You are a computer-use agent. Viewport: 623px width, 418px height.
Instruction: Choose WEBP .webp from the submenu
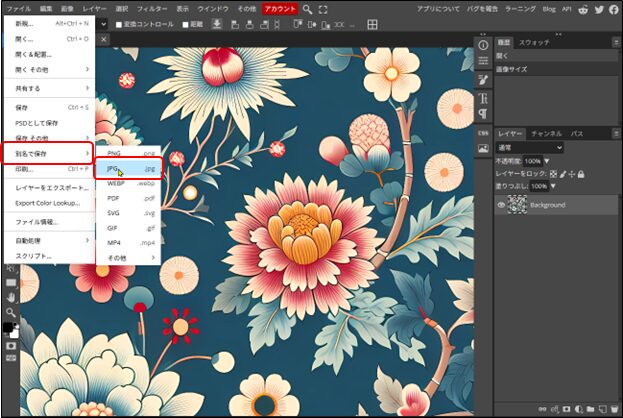click(x=128, y=184)
